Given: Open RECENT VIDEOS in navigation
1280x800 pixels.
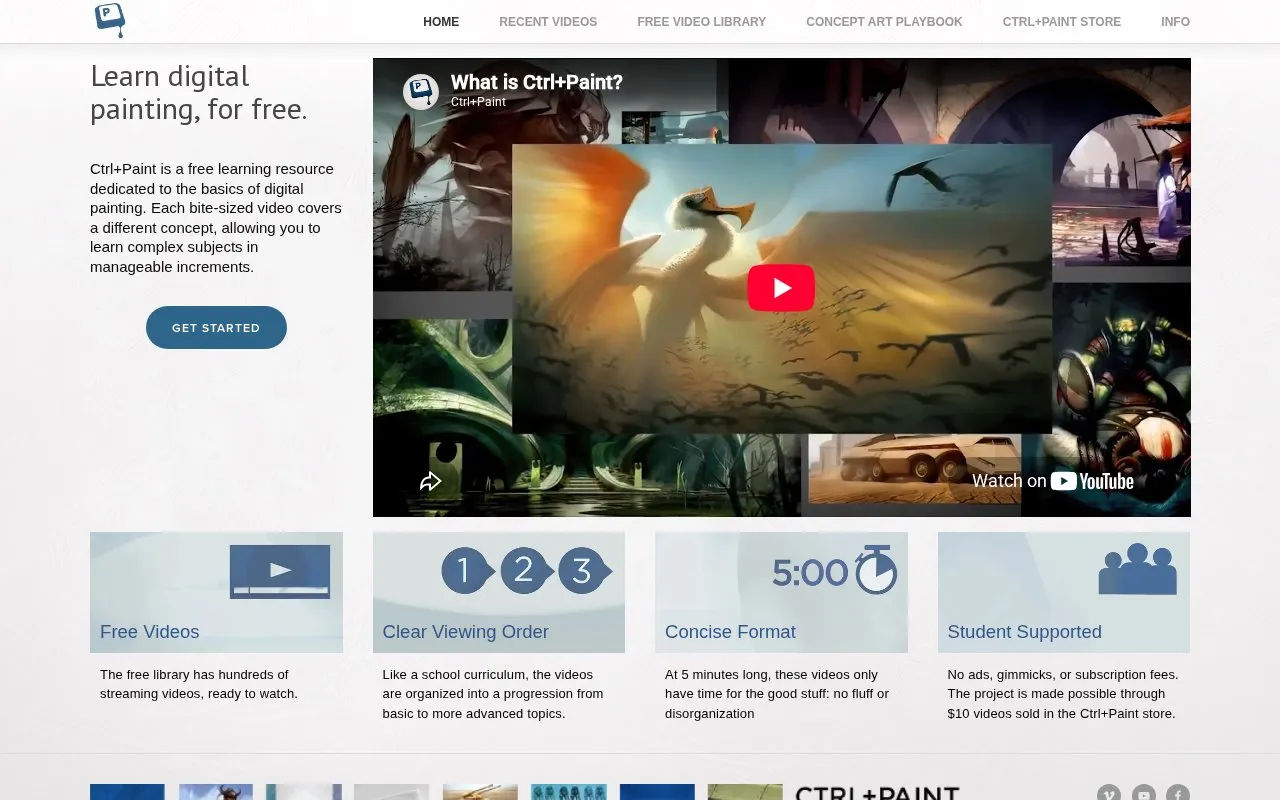Looking at the screenshot, I should [x=548, y=22].
